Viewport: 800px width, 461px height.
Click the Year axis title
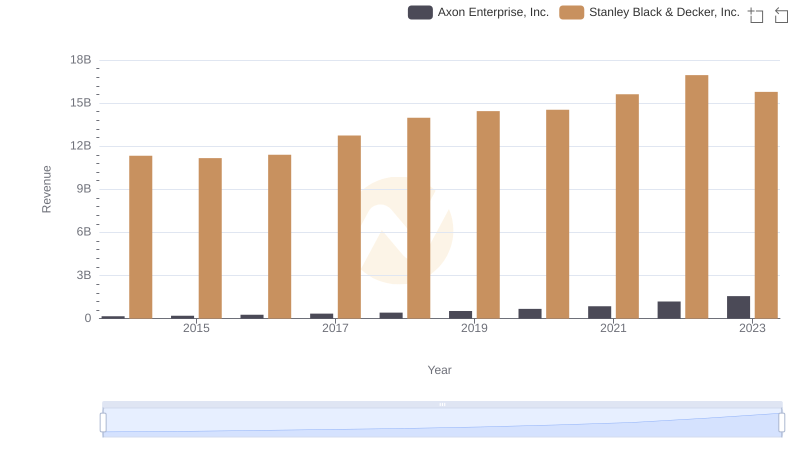pos(439,370)
